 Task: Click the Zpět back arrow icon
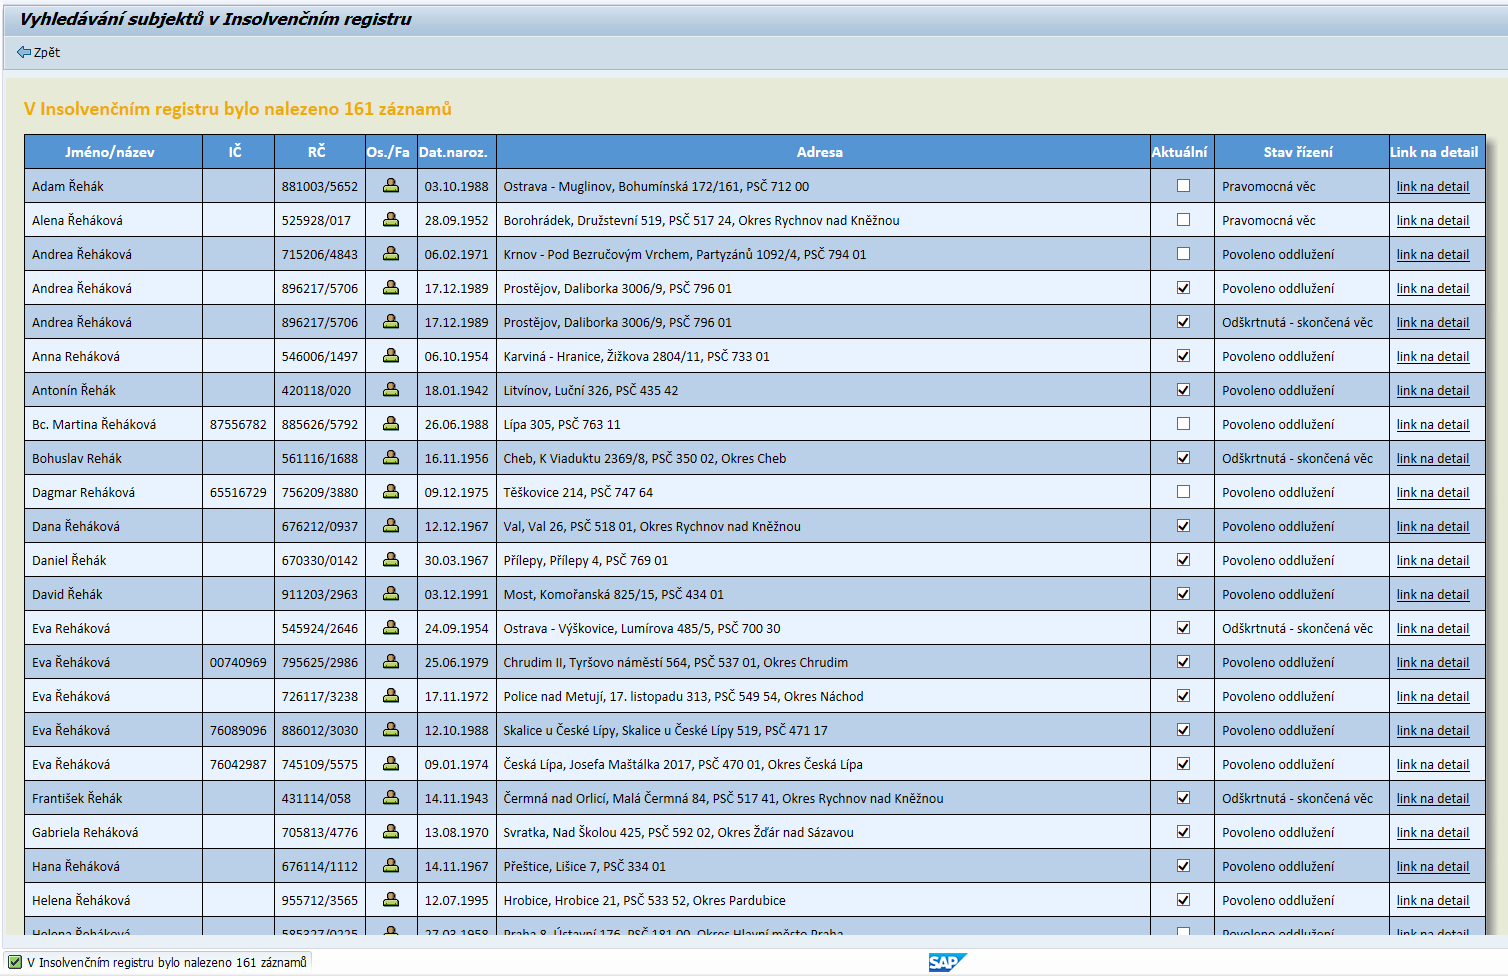pos(24,52)
